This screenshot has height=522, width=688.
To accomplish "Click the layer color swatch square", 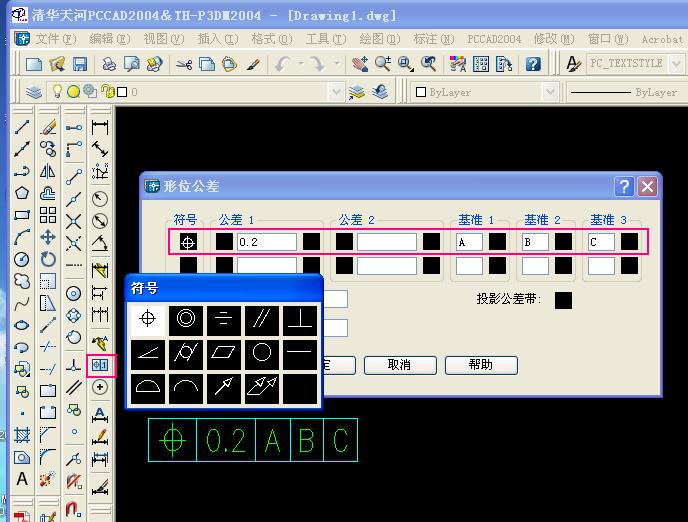I will click(122, 92).
